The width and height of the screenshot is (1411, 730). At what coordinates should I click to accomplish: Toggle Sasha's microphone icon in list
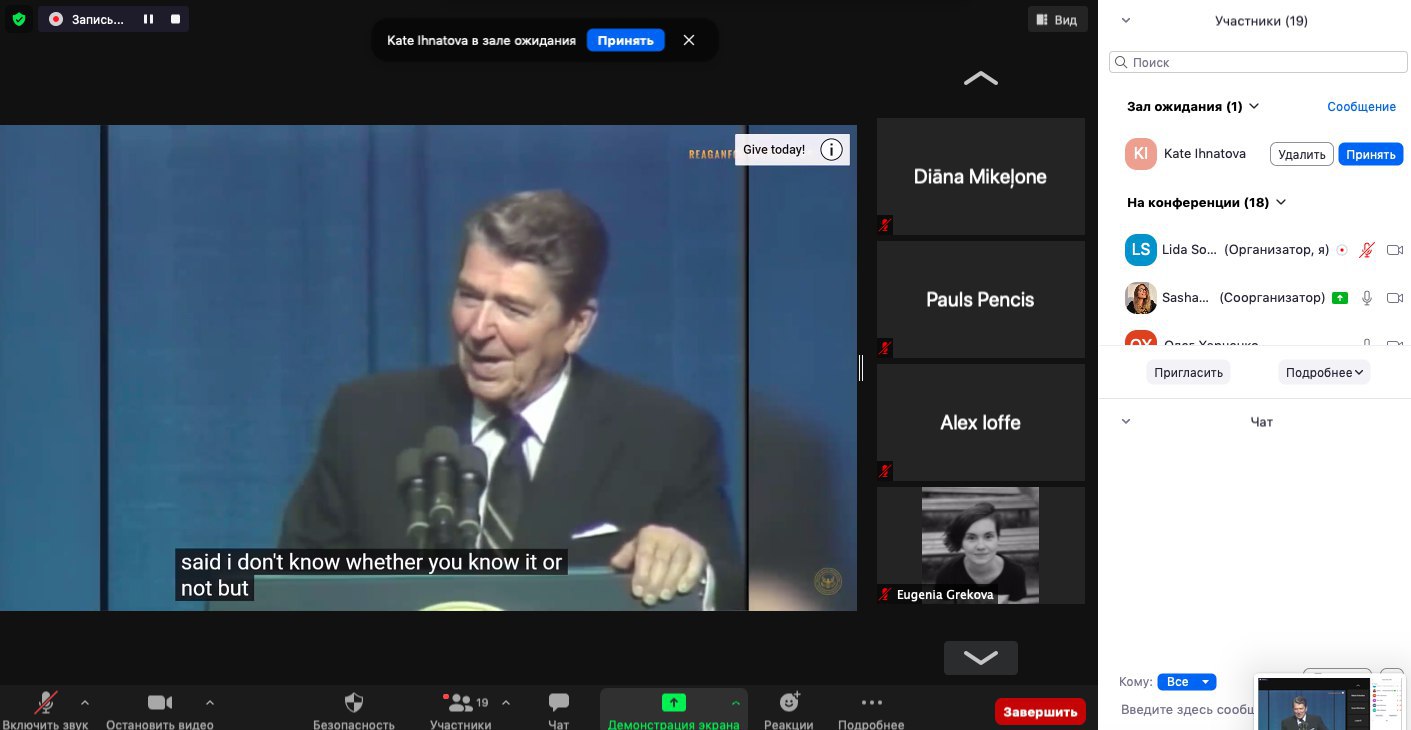[x=1367, y=298]
